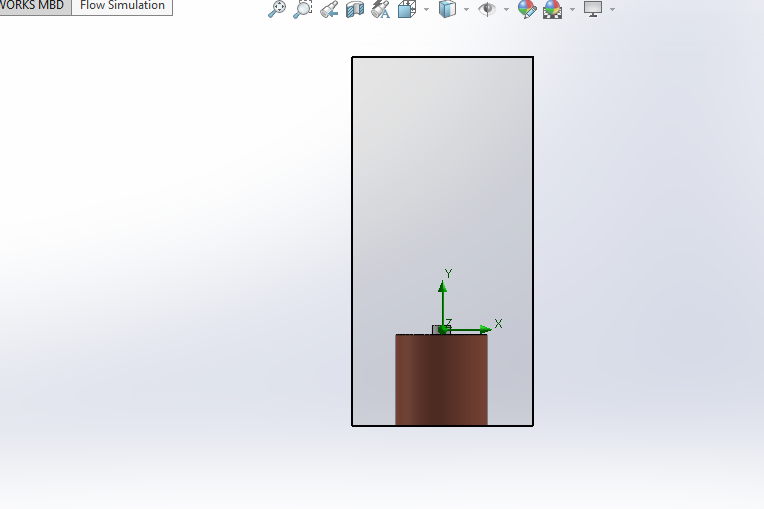Expand the View Orientation dropdown arrow
764x509 pixels.
coord(426,9)
